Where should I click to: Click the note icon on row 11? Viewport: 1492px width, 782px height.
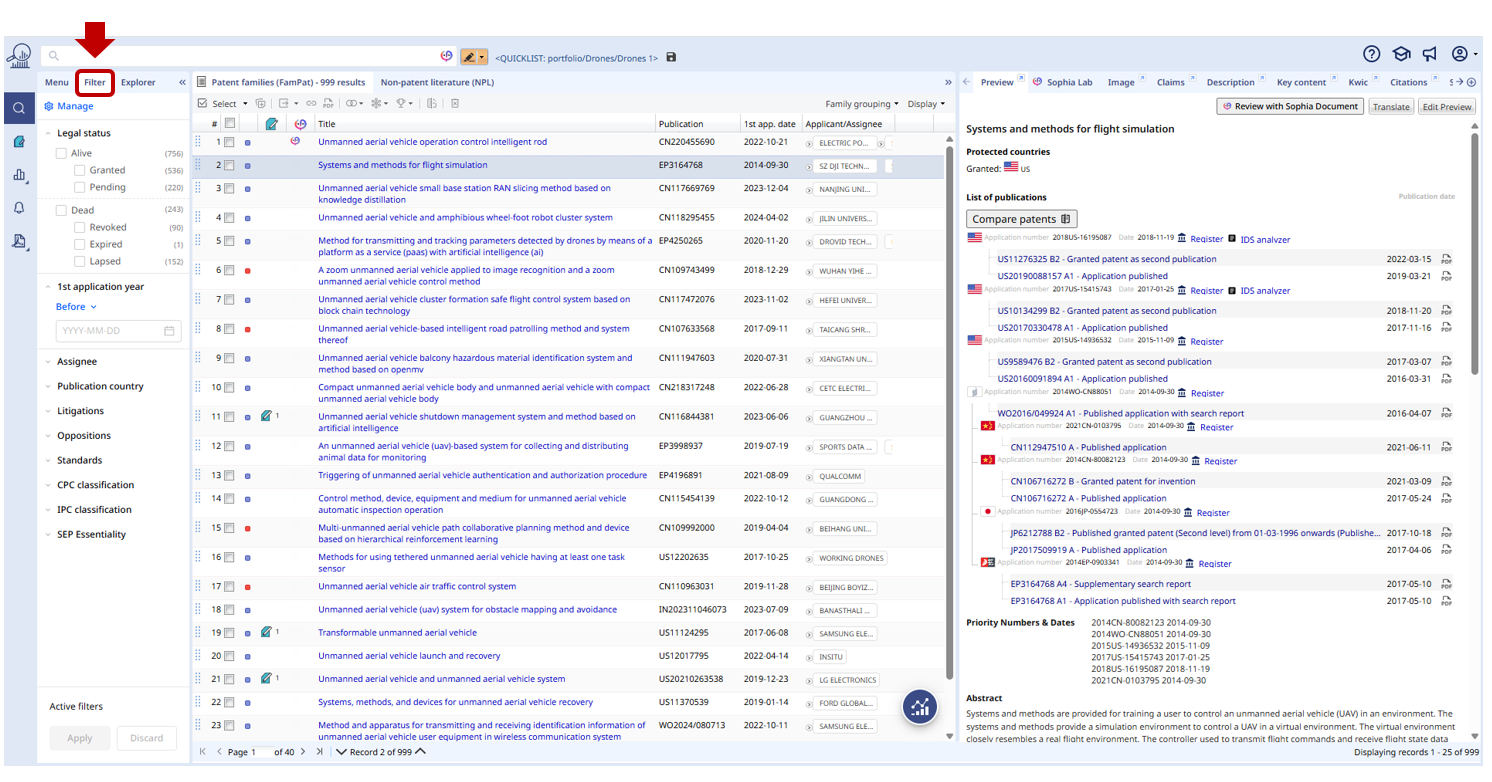pos(266,416)
